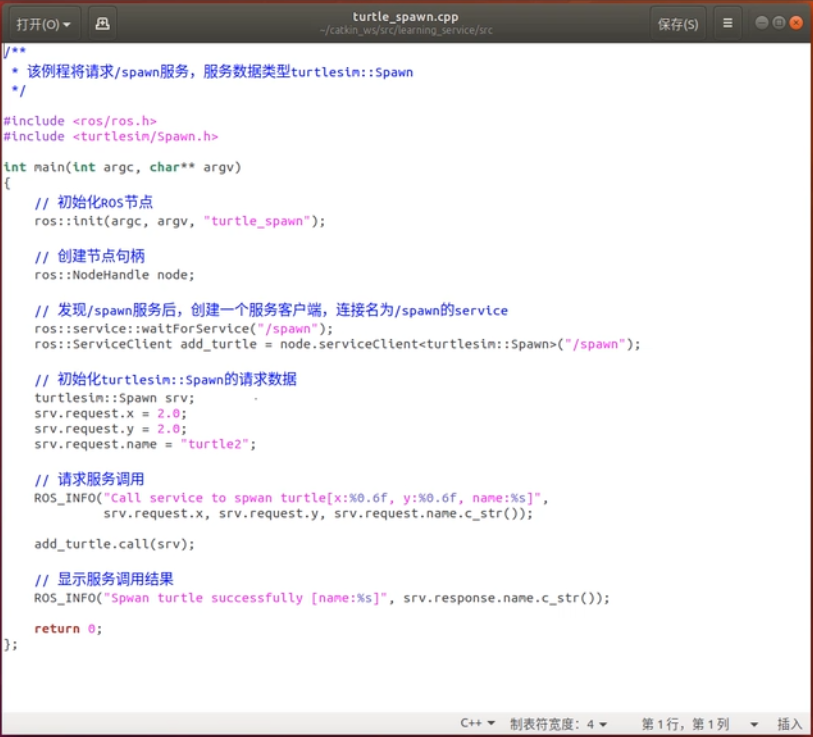Click the int main(int argc, char** argv) line
This screenshot has width=813, height=737.
122,167
